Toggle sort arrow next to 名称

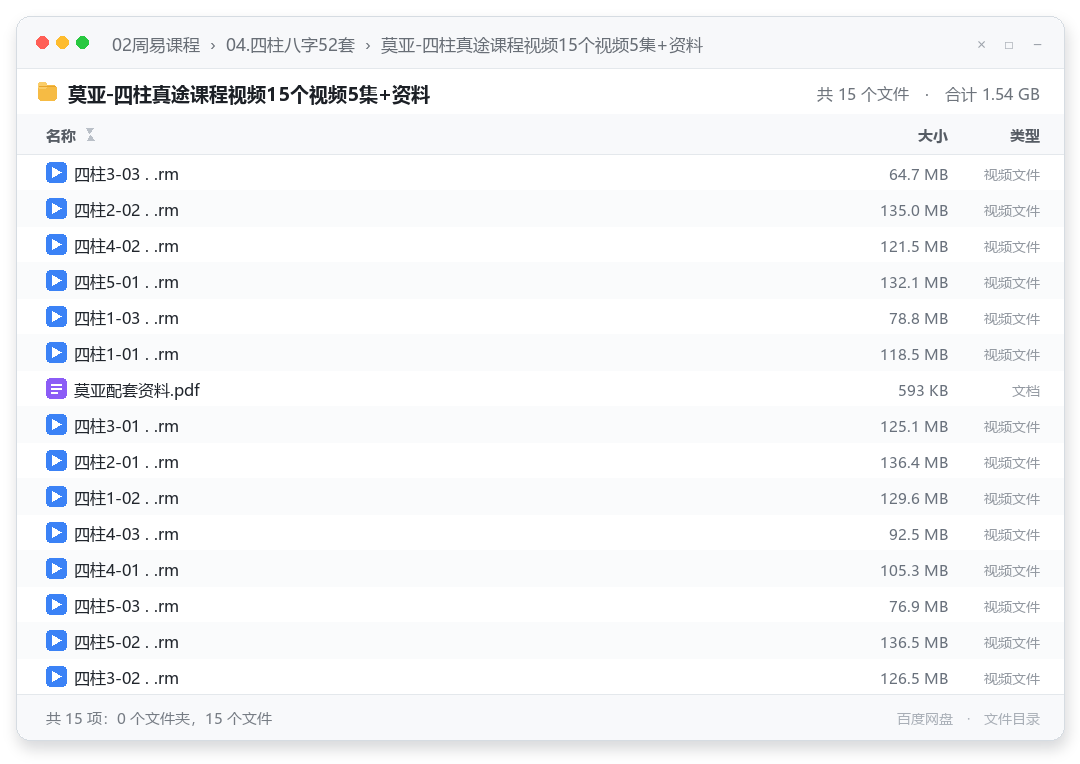[90, 135]
